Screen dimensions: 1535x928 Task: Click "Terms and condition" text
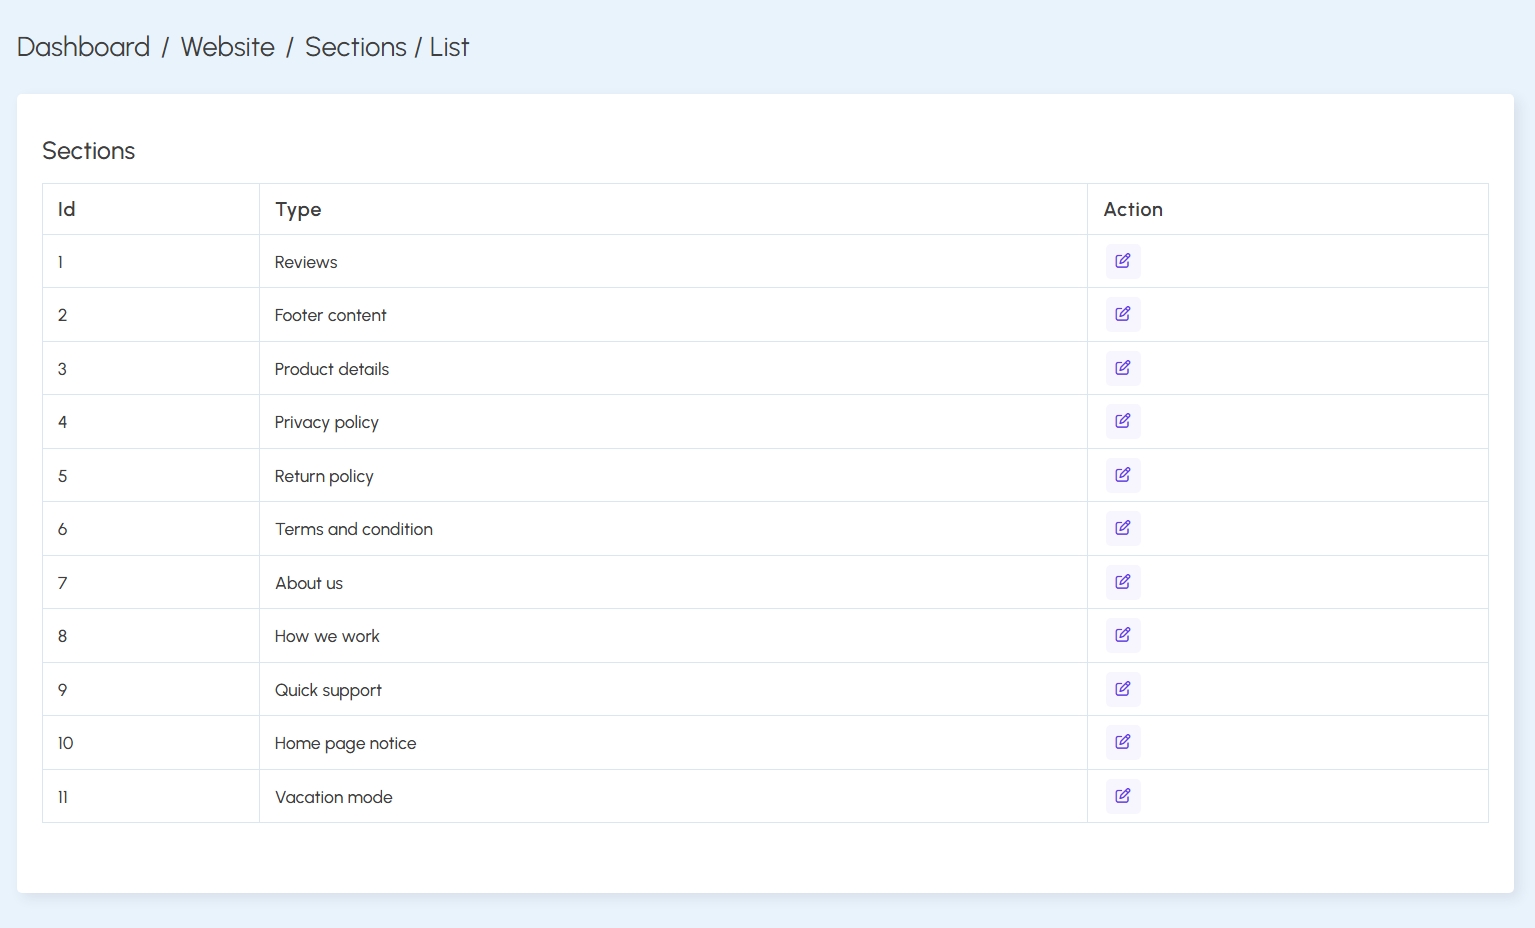pos(354,529)
